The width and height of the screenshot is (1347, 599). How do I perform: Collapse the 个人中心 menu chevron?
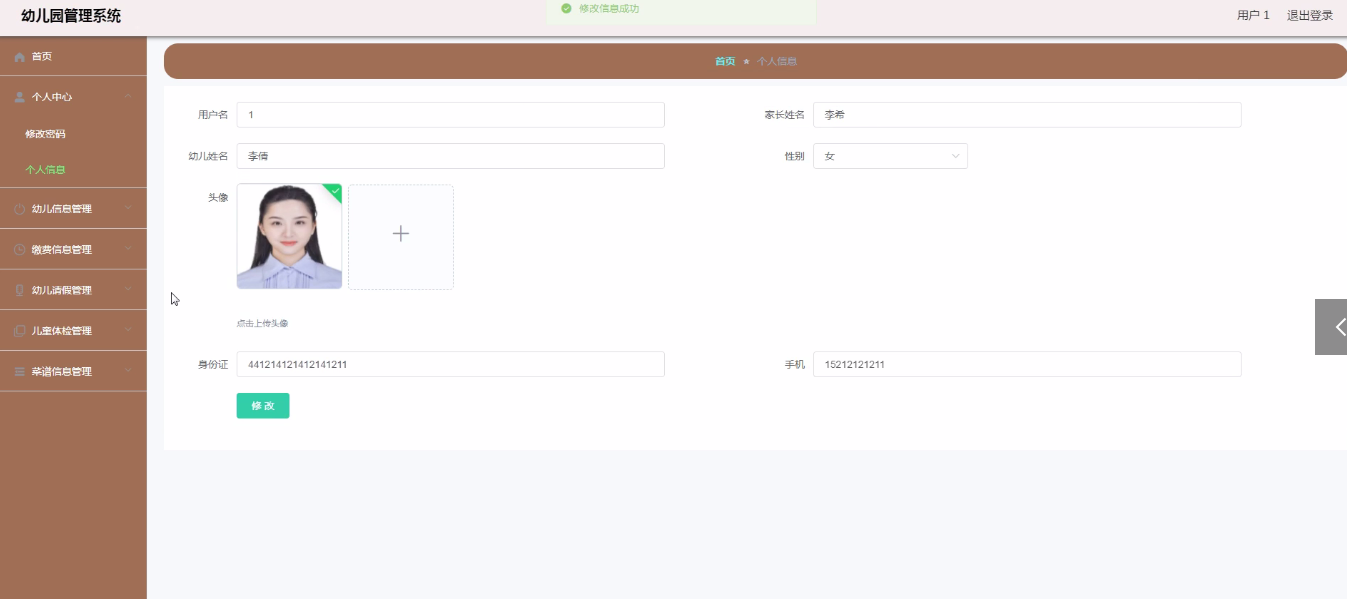coord(128,97)
